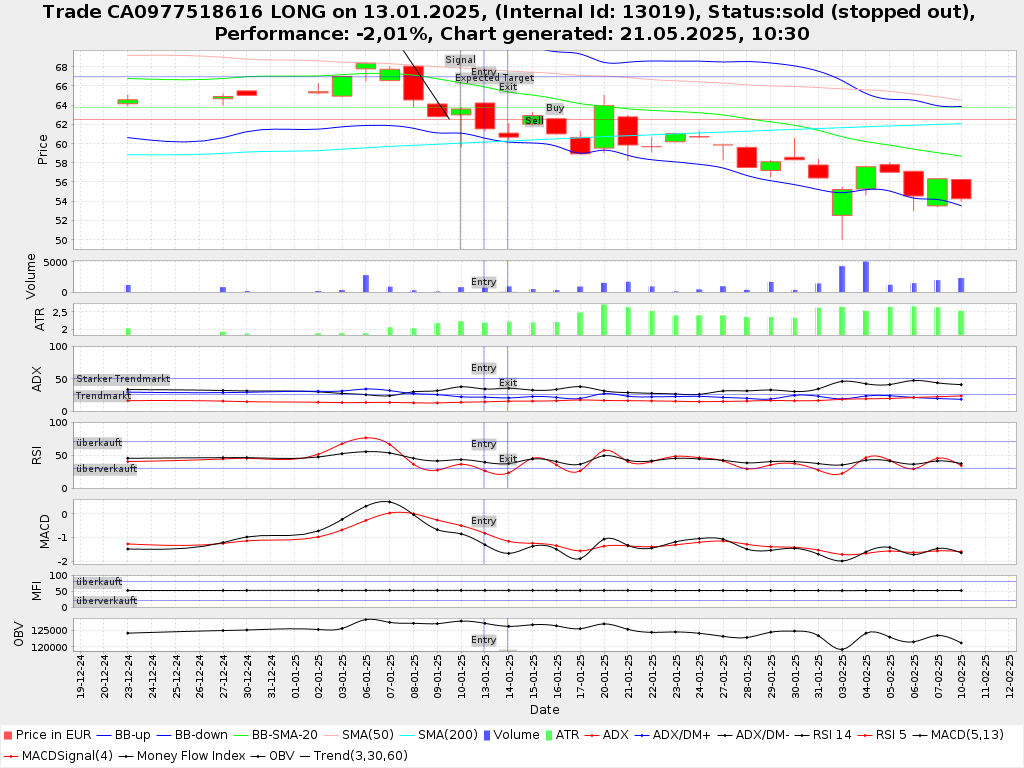
Task: Click the Exit label in RSI panel
Action: [508, 459]
